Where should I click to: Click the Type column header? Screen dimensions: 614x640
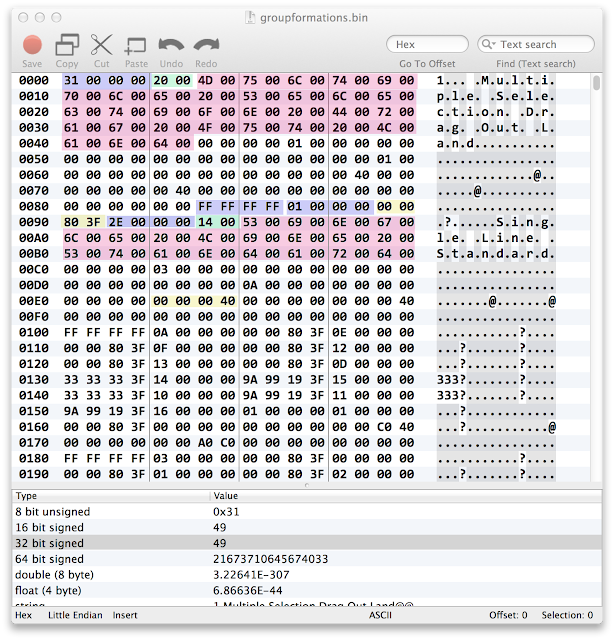111,496
